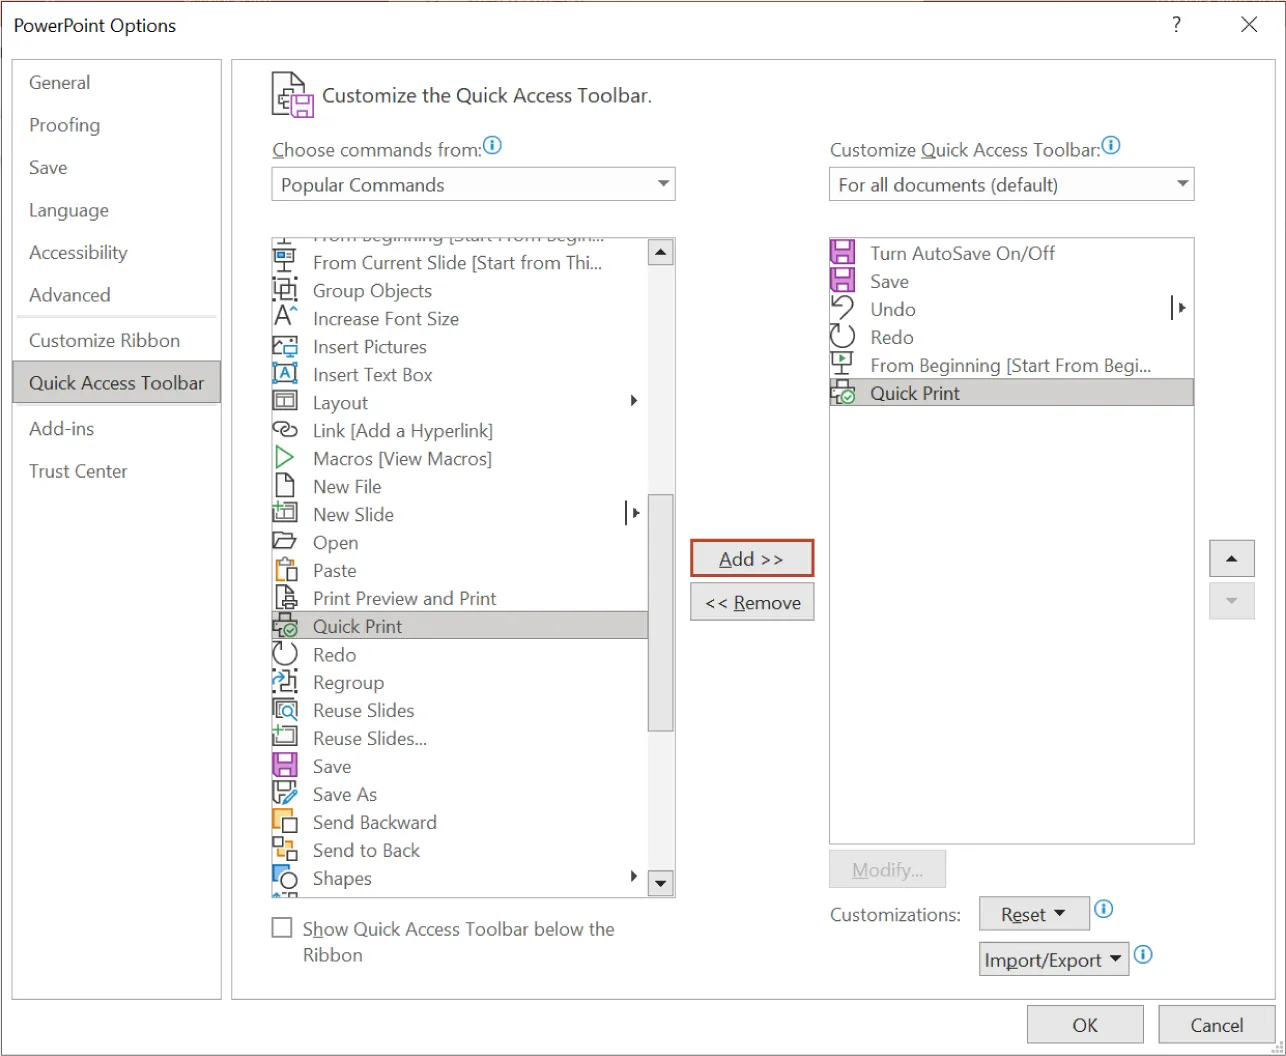Enable Show Quick Access Toolbar below the Ribbon

click(x=282, y=928)
